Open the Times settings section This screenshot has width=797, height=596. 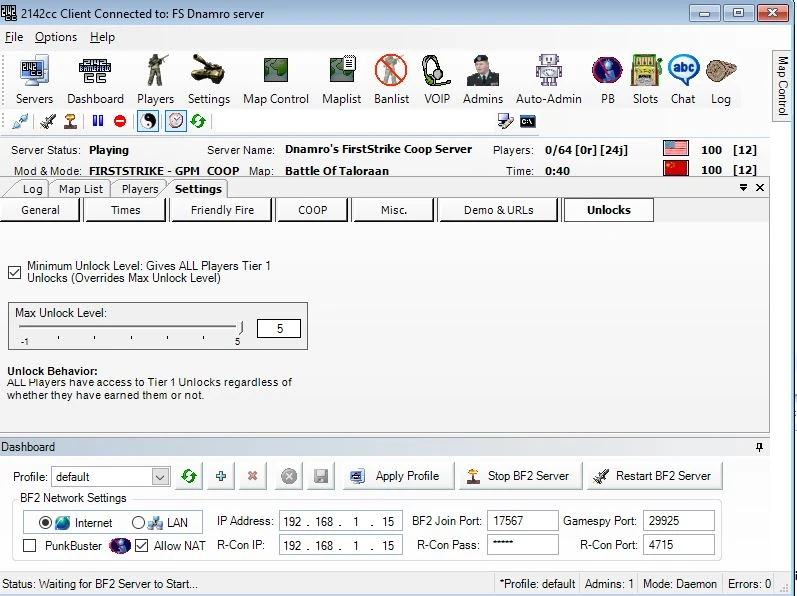coord(126,210)
